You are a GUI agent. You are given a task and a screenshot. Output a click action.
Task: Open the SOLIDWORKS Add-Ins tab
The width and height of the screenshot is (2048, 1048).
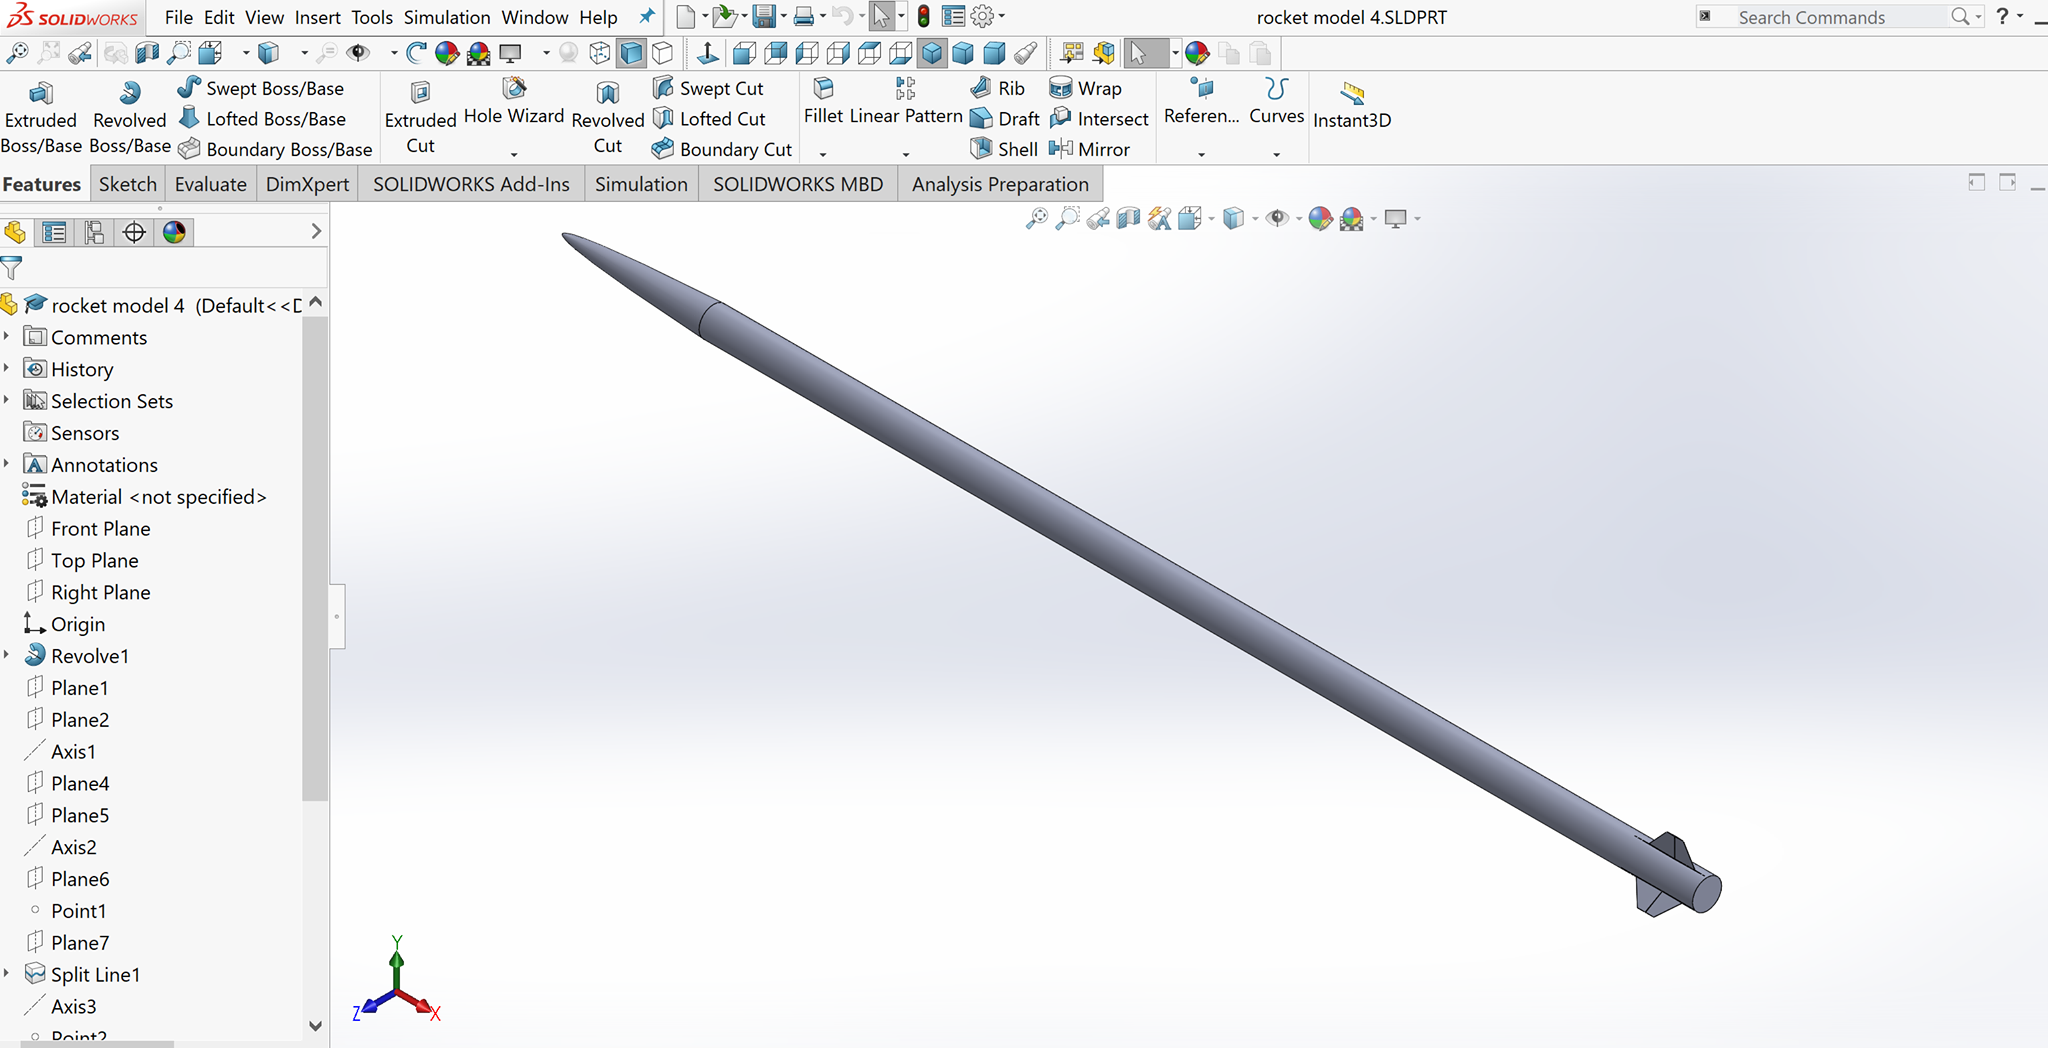[x=471, y=184]
